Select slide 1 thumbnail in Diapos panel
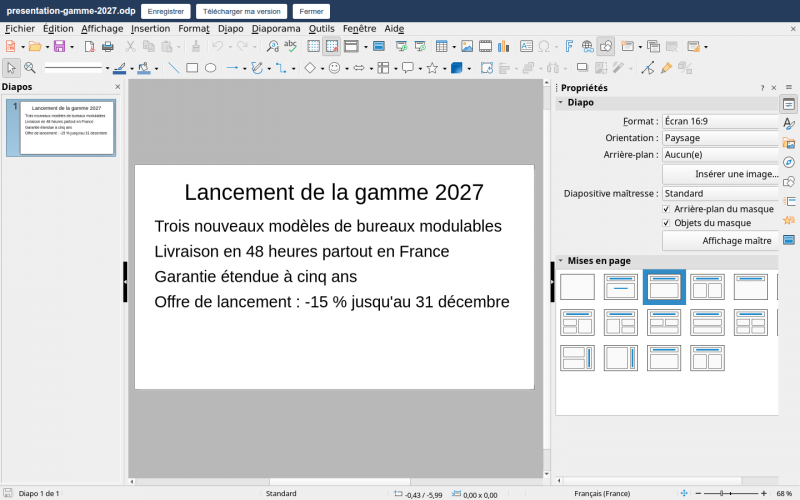800x500 pixels. coord(61,128)
